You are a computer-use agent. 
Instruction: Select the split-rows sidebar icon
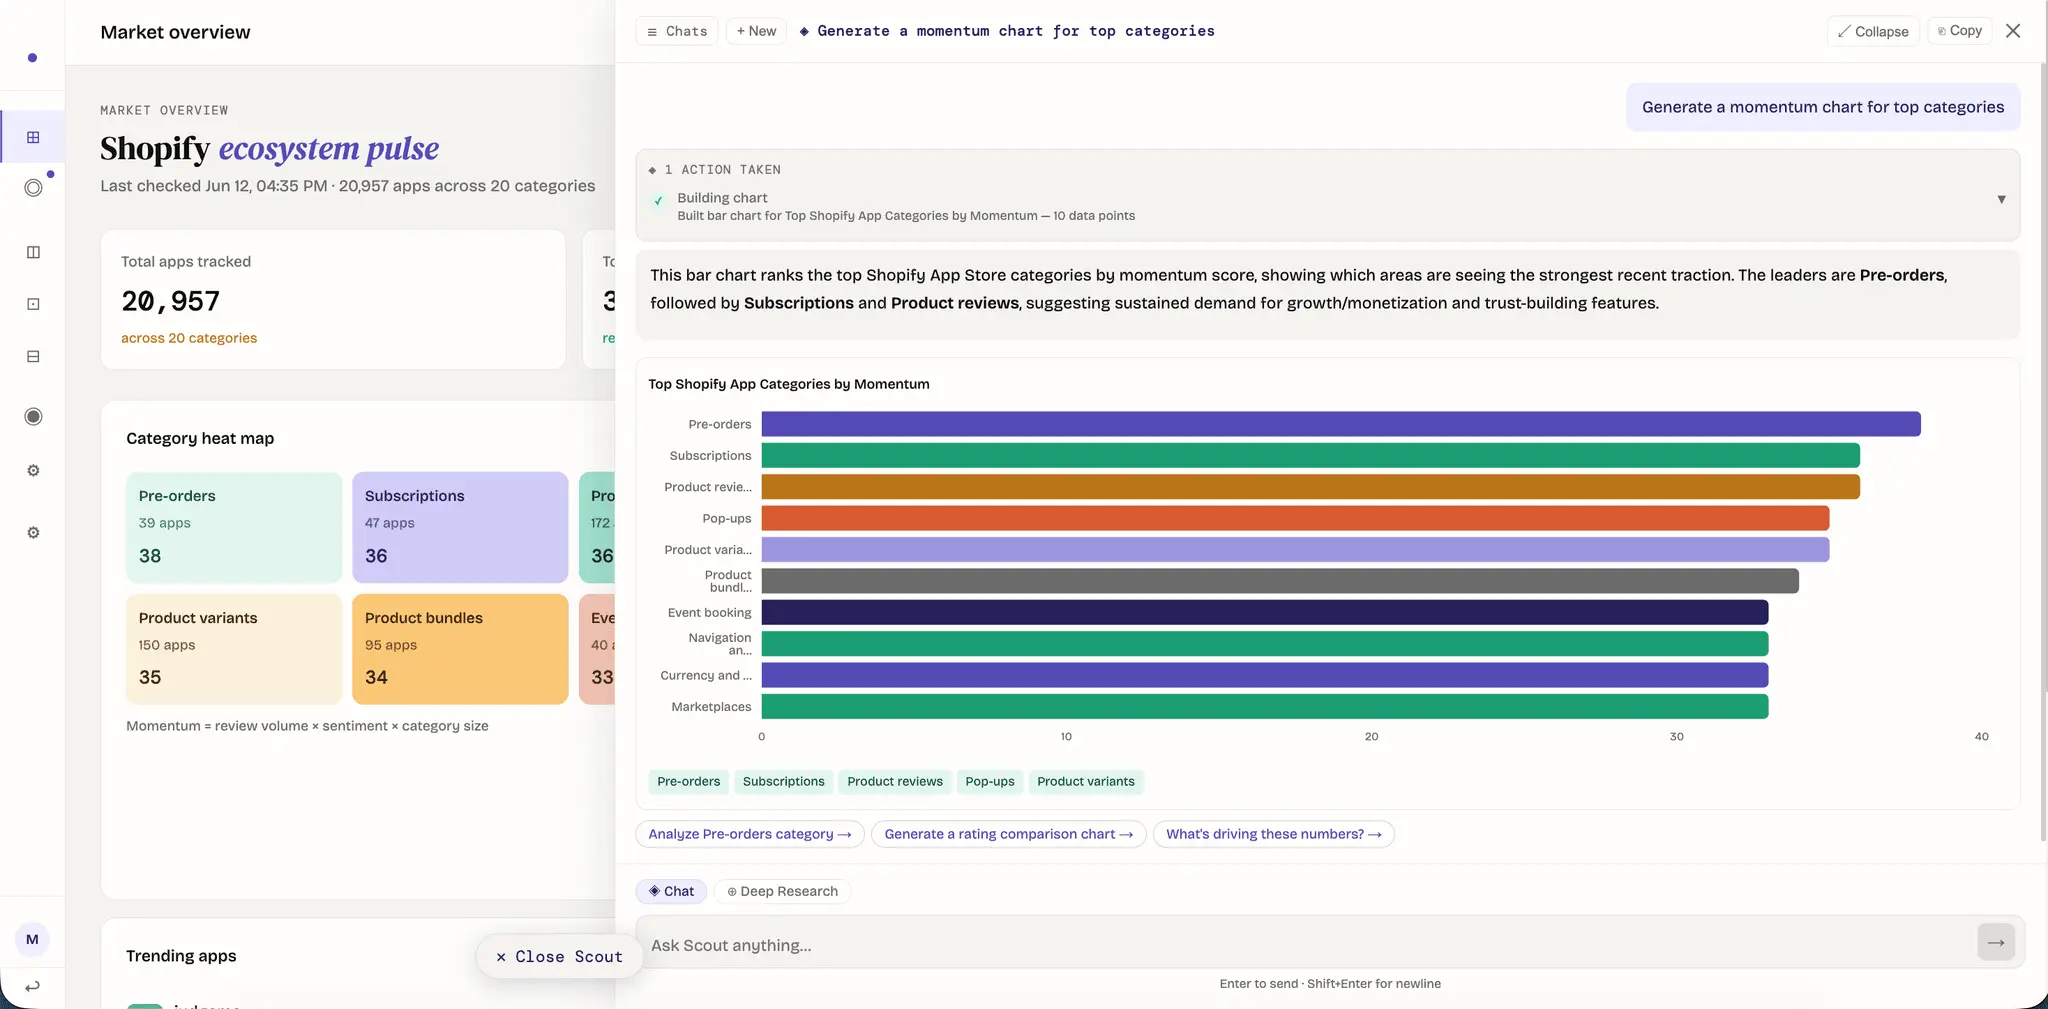click(x=33, y=356)
